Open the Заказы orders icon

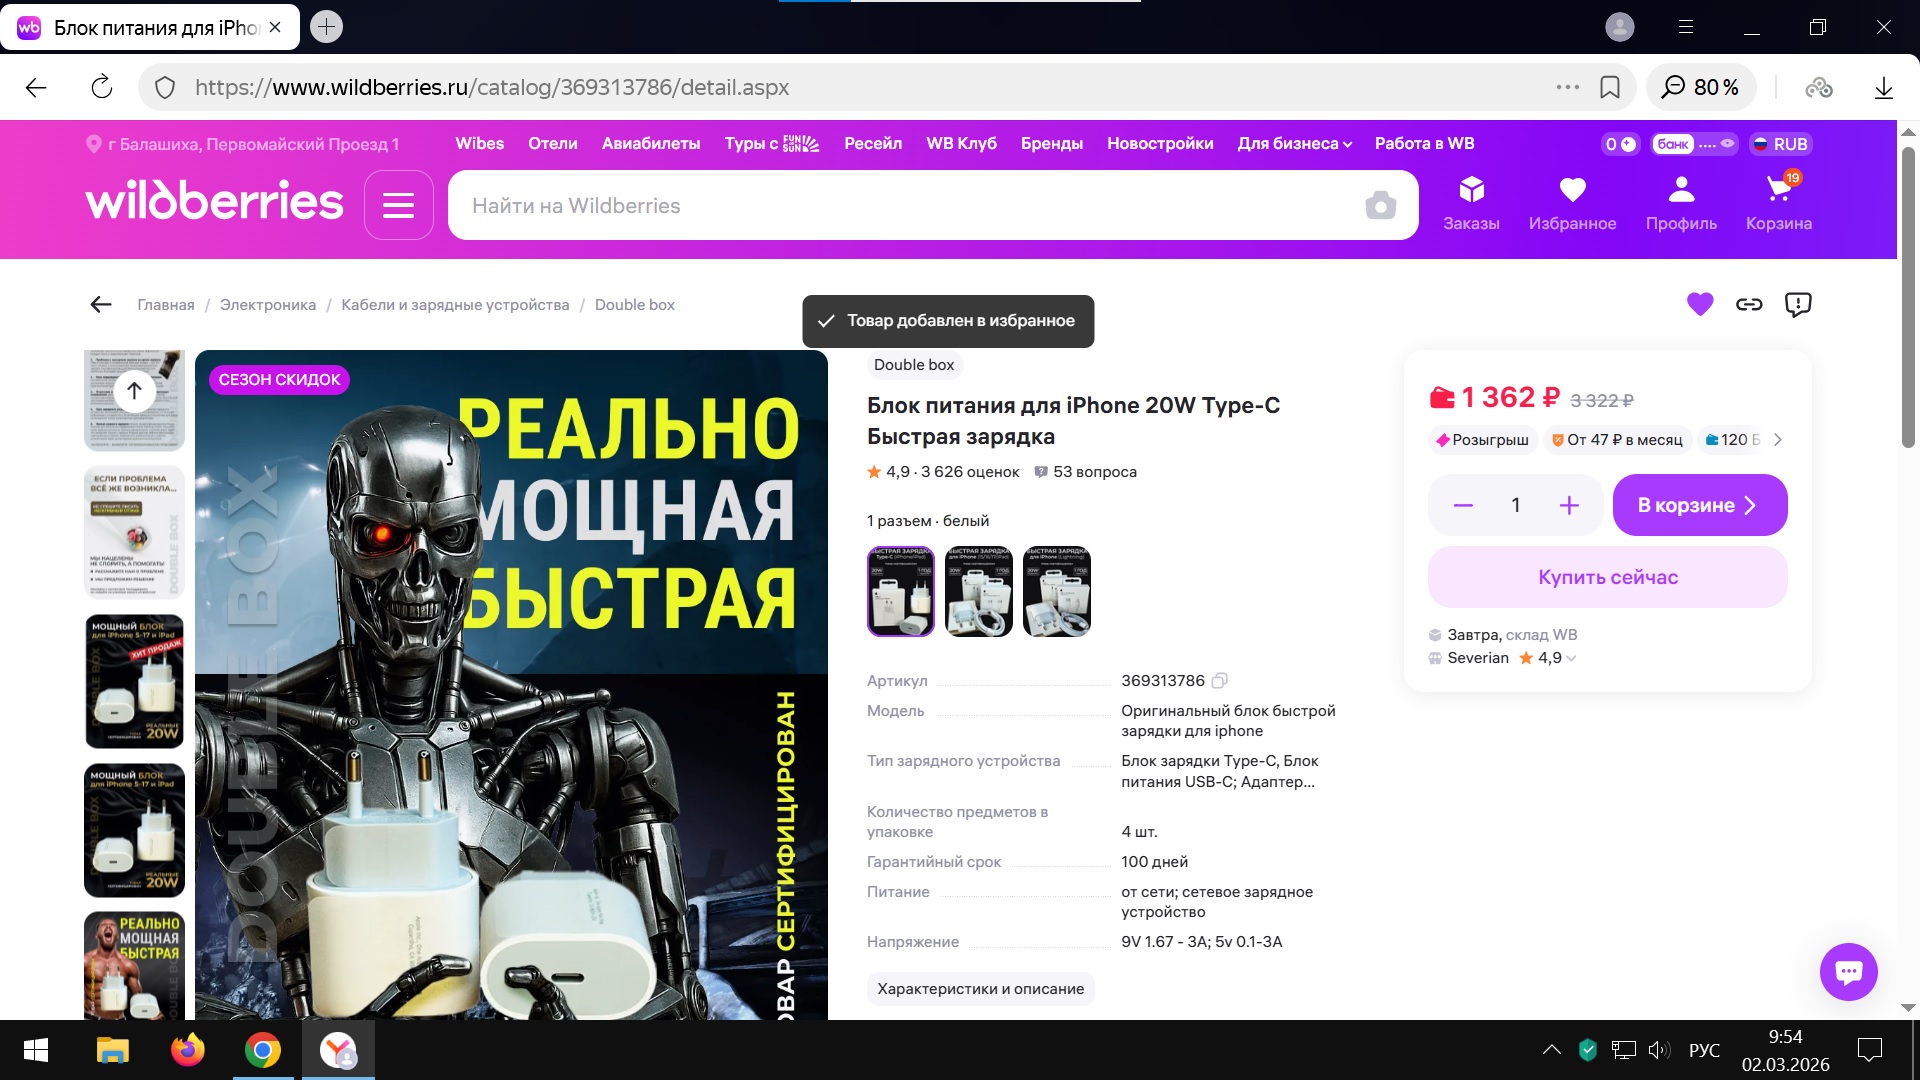(1471, 203)
